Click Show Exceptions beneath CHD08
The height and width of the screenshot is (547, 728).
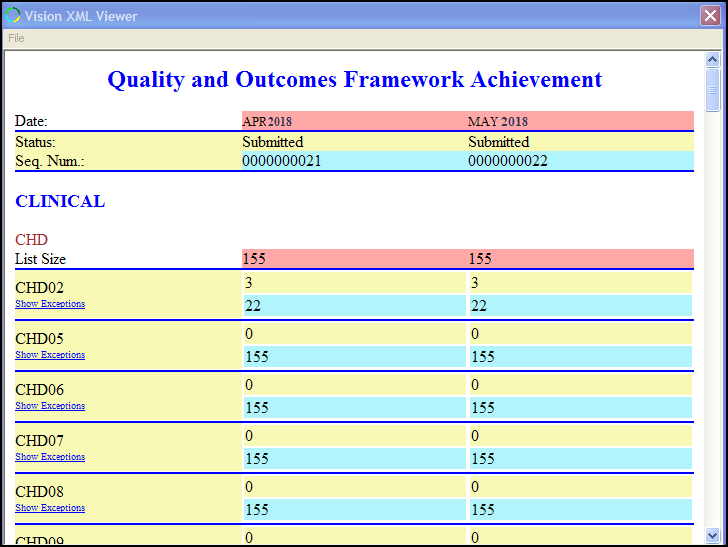click(50, 508)
